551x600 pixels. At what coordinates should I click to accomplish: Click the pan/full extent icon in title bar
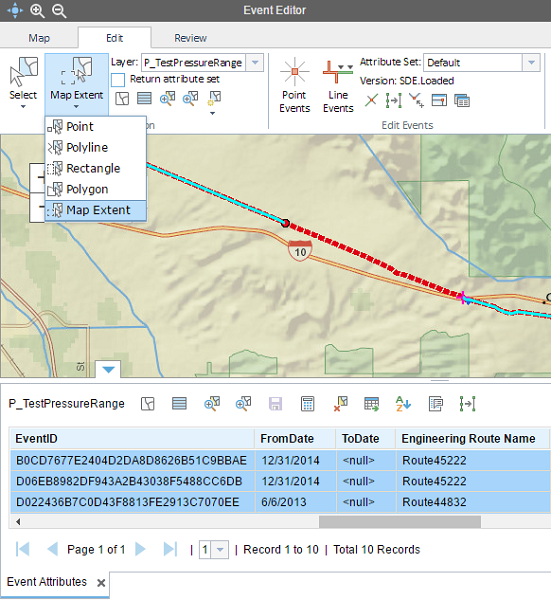click(15, 10)
